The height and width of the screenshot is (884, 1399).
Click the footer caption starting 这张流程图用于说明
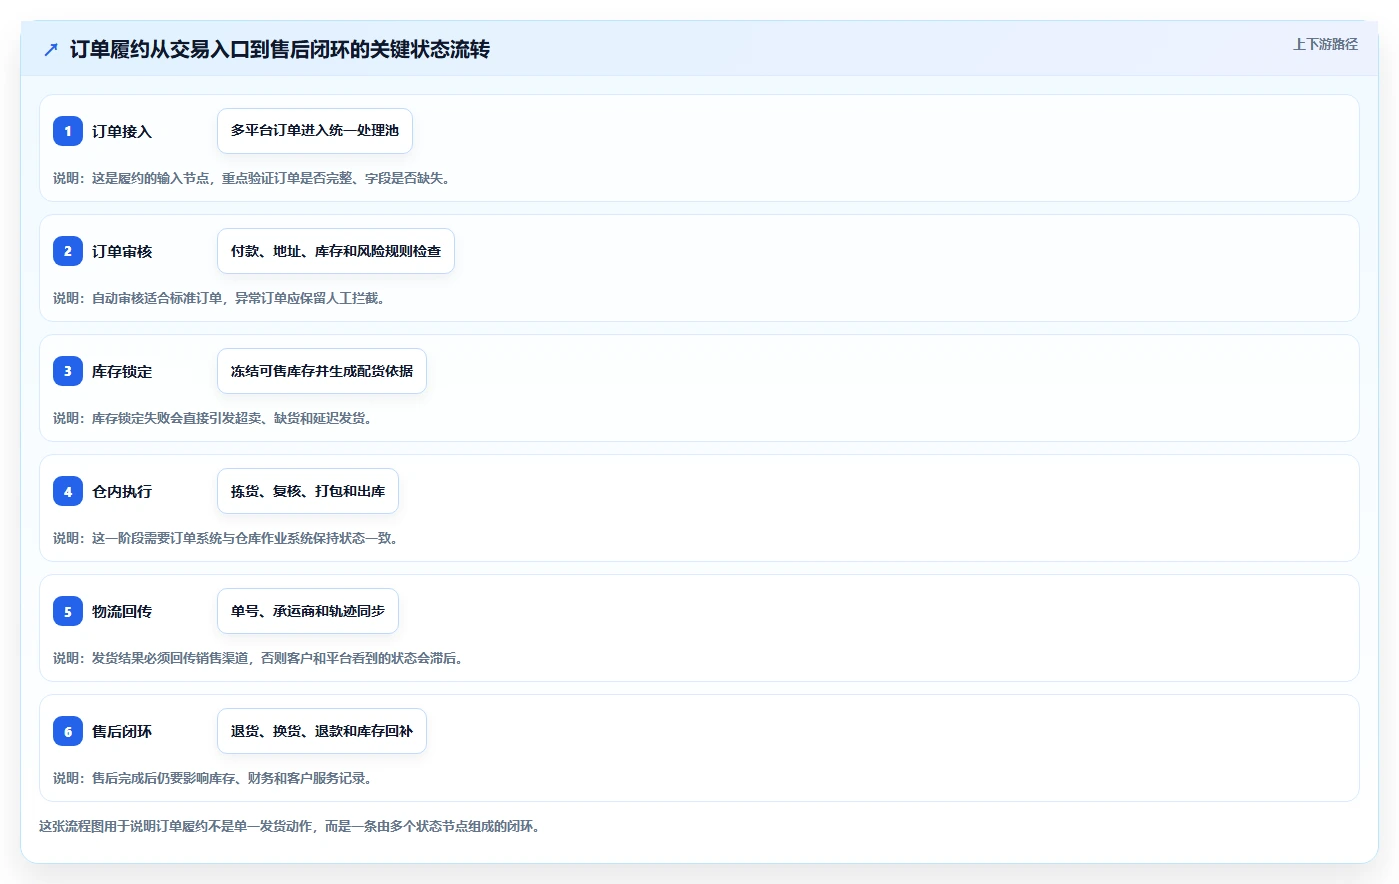(292, 826)
